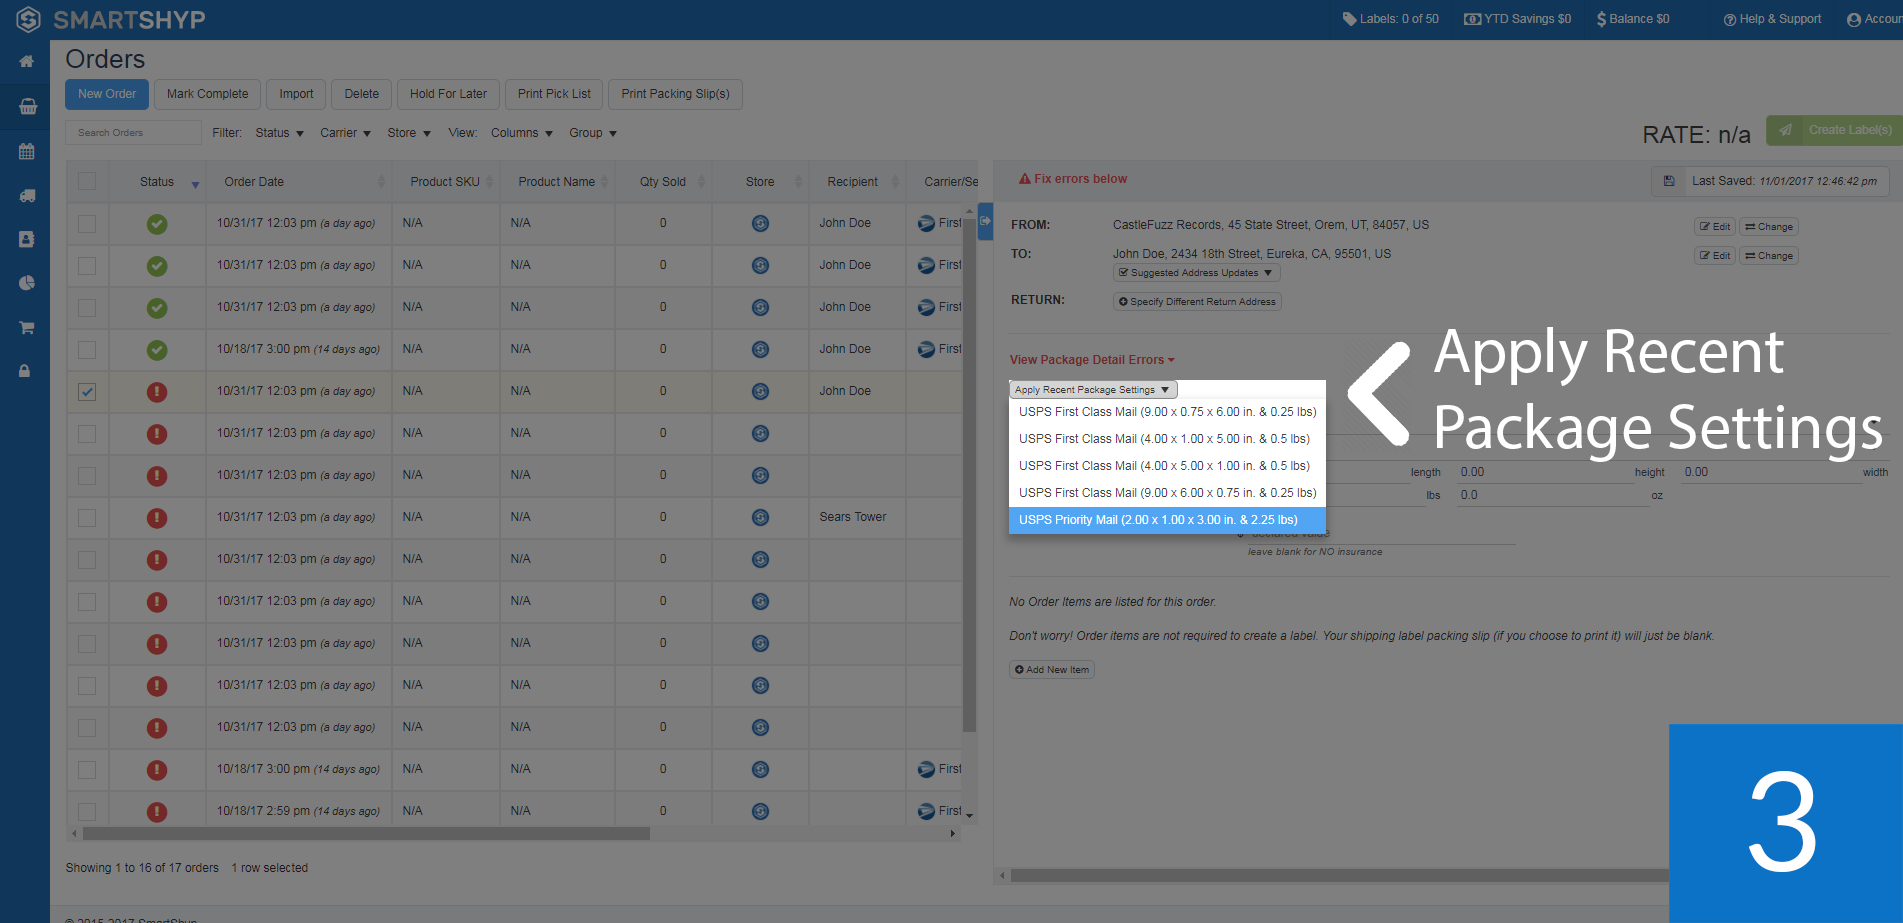Click Mark Complete button
Screen dimensions: 1903x923
[207, 94]
